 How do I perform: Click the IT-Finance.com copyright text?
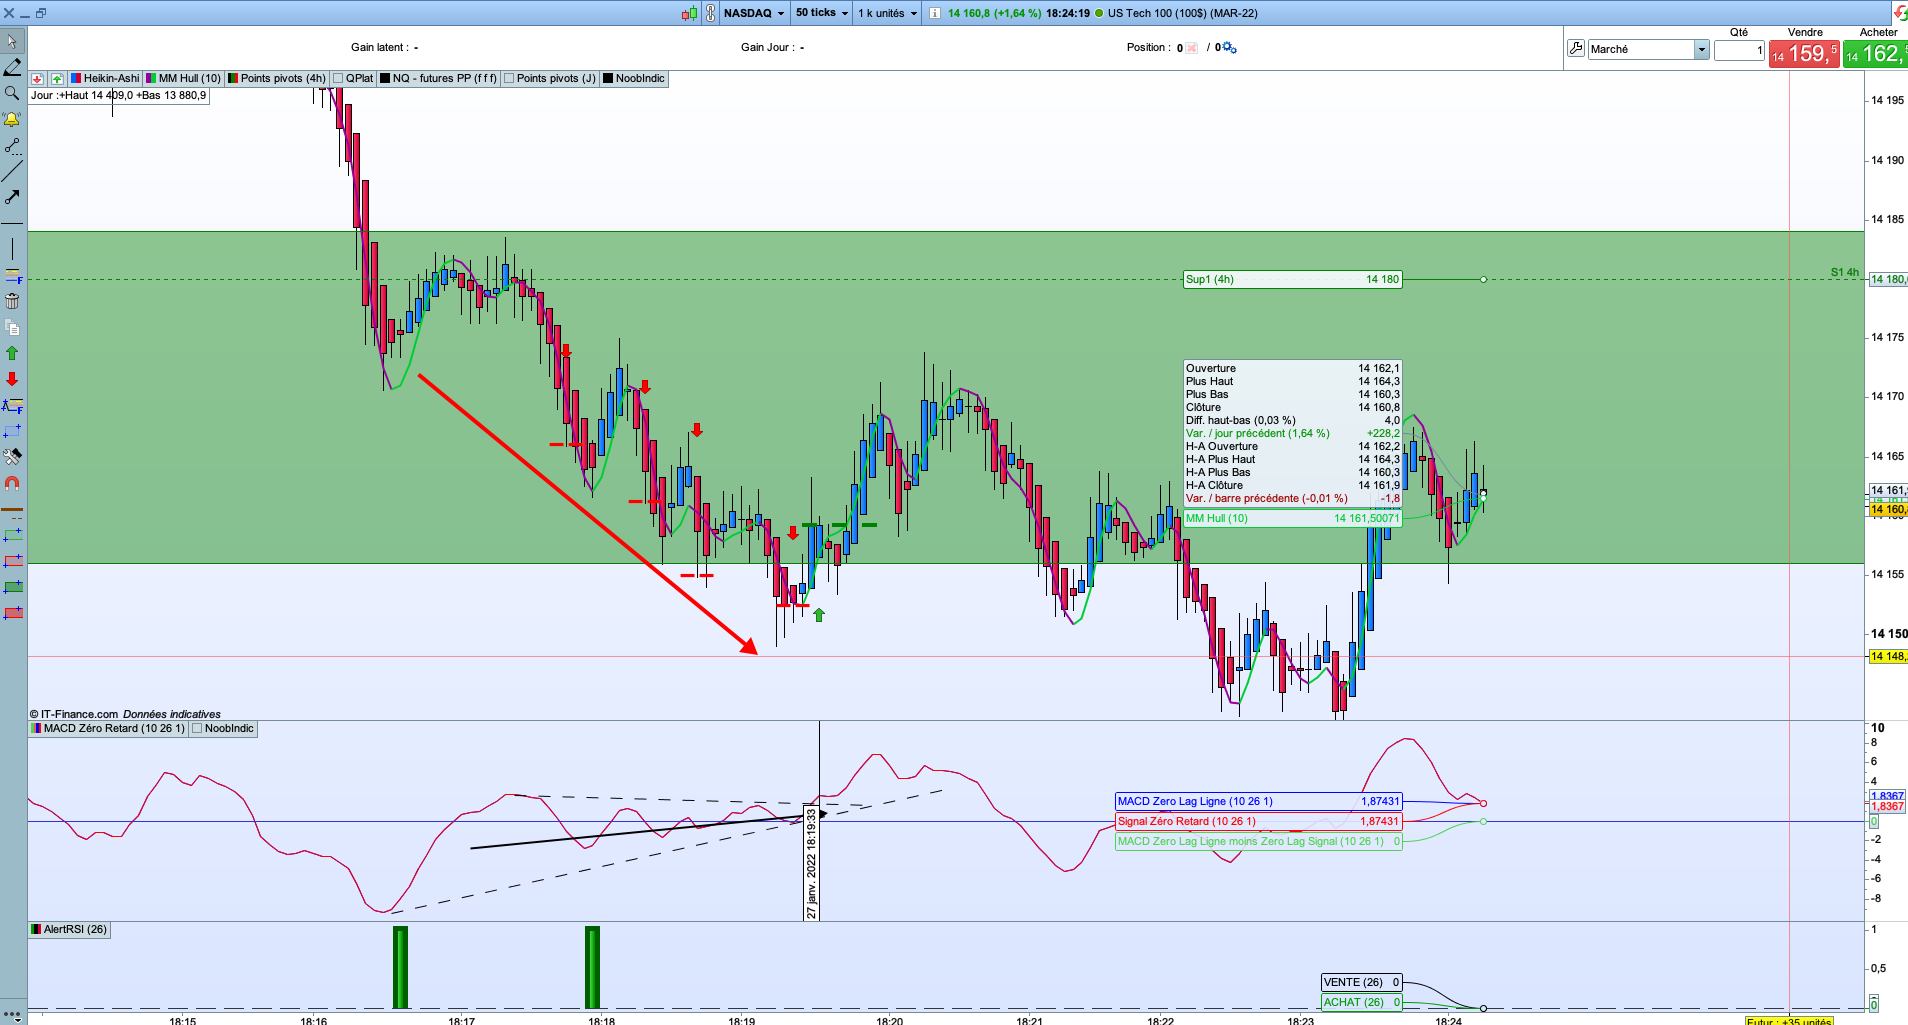[x=74, y=715]
